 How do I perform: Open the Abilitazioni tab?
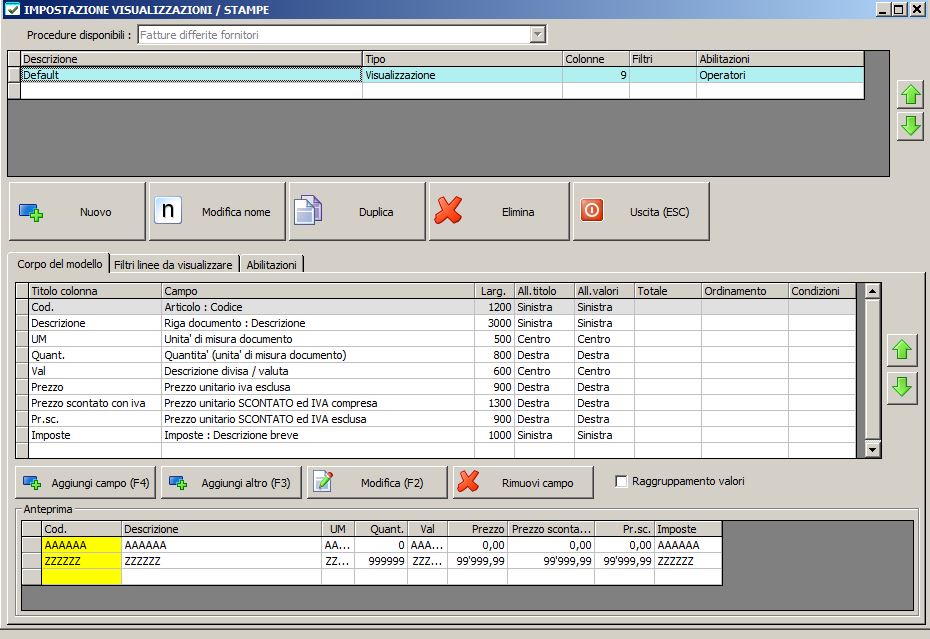[x=272, y=265]
